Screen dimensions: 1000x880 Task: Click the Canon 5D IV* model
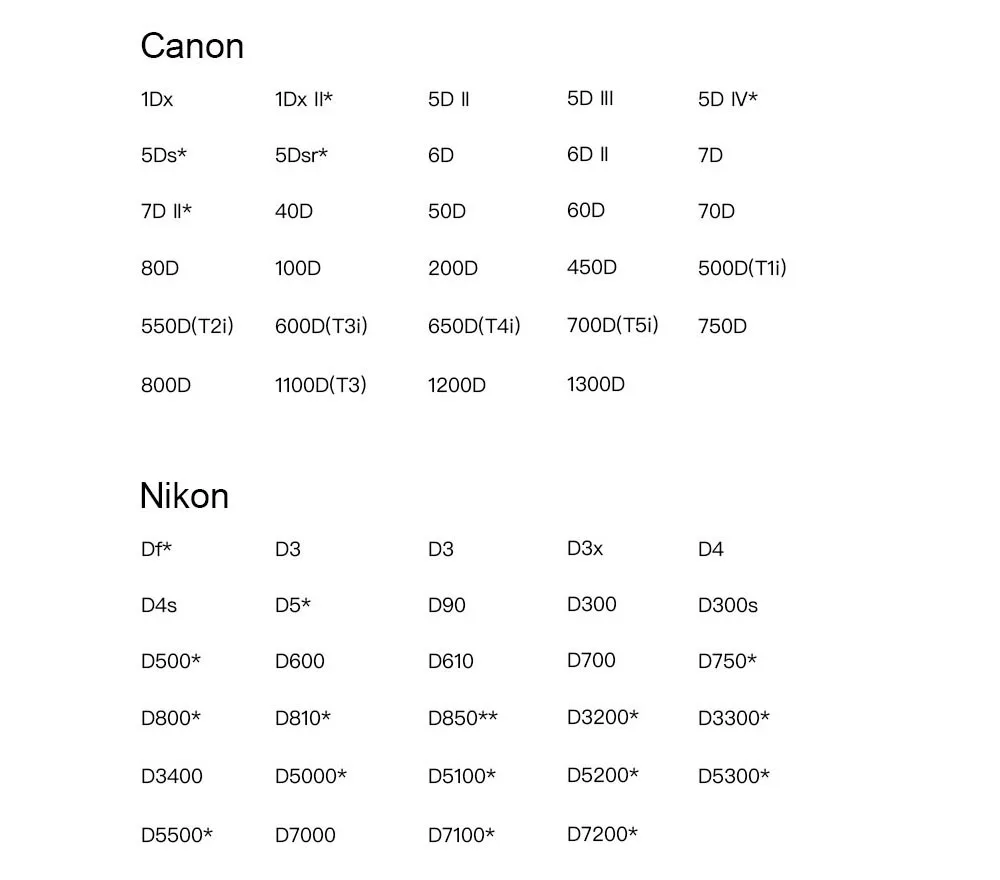coord(728,99)
